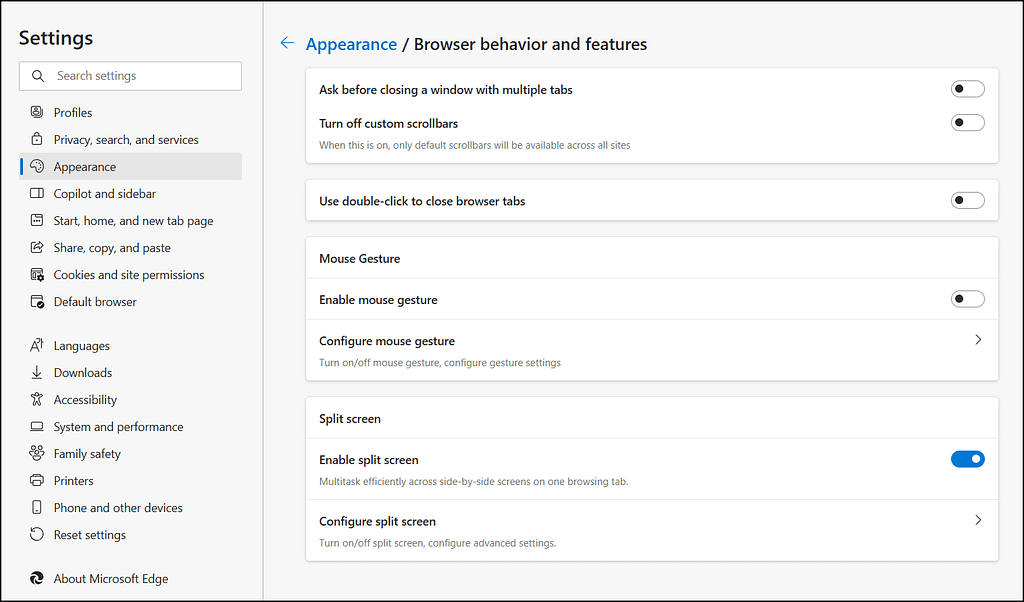Disable the Enable split screen toggle

(967, 460)
